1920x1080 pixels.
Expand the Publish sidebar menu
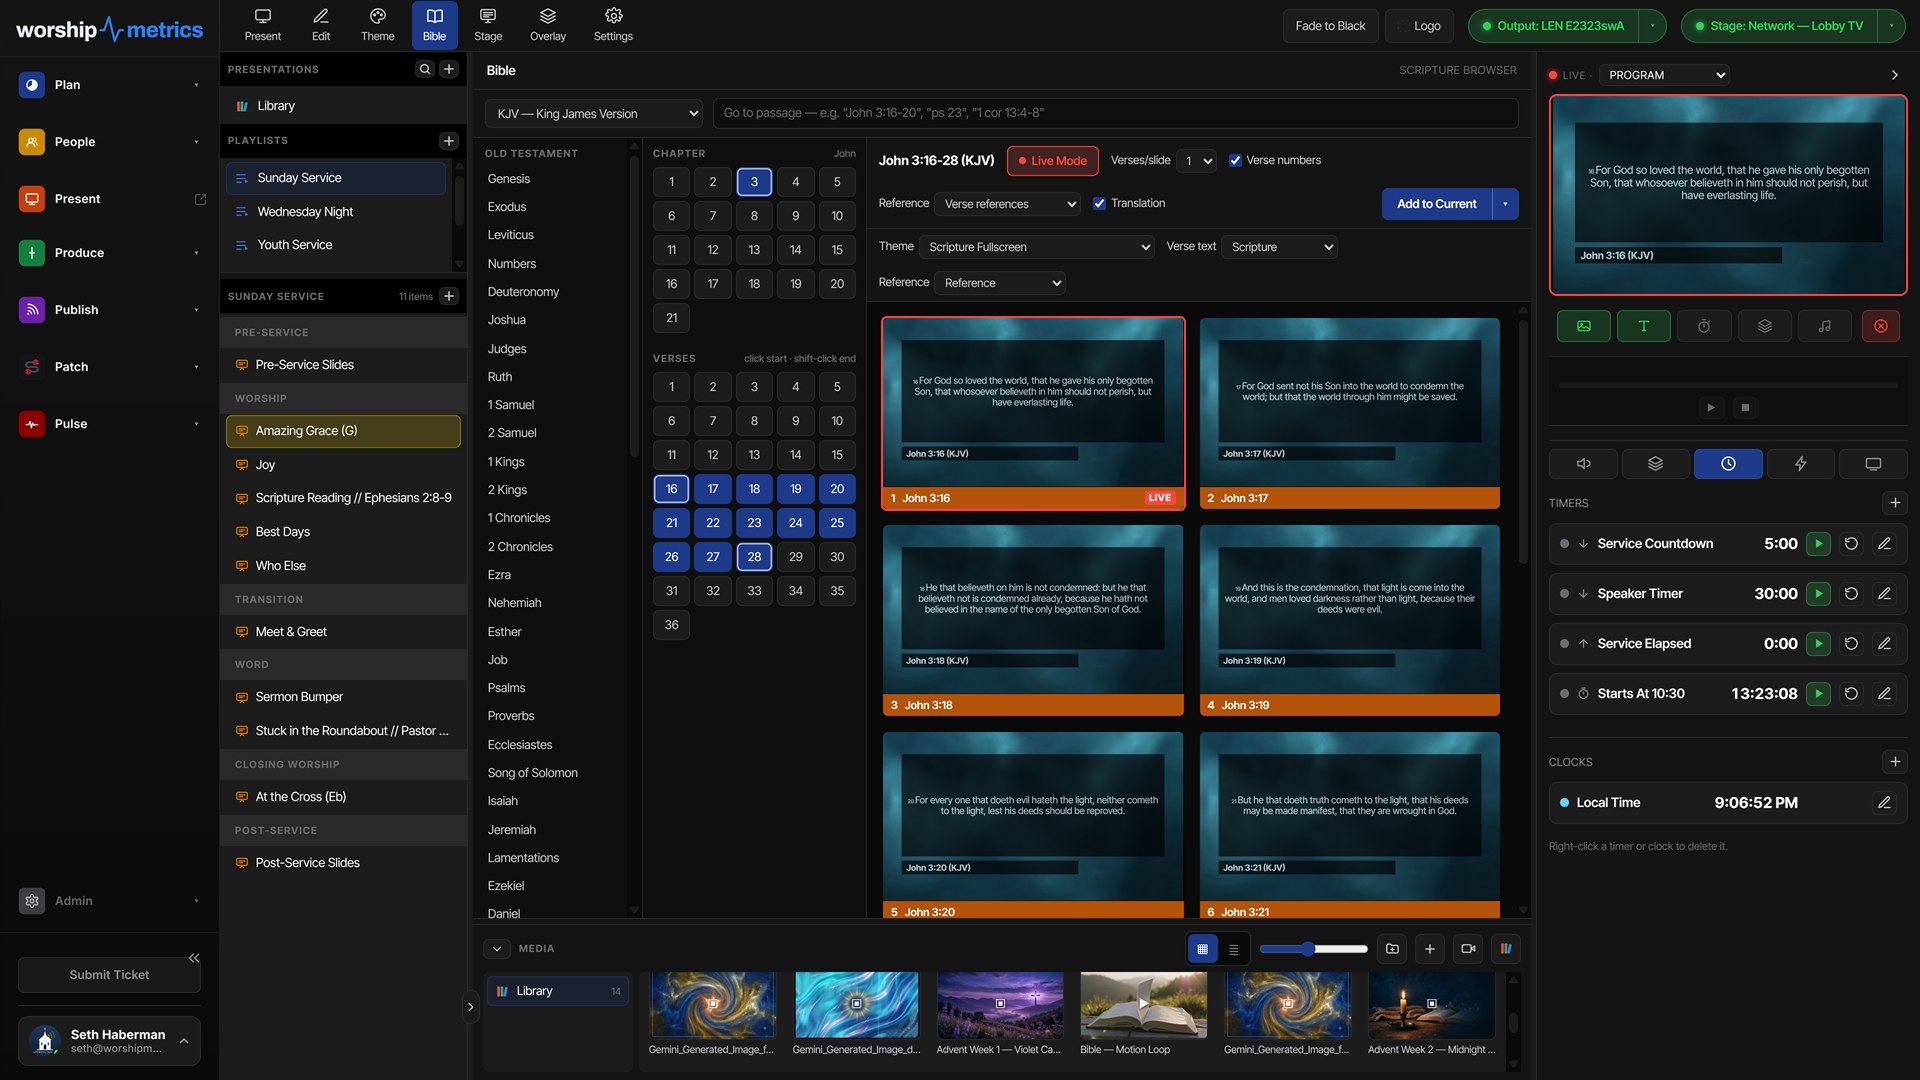tap(110, 310)
